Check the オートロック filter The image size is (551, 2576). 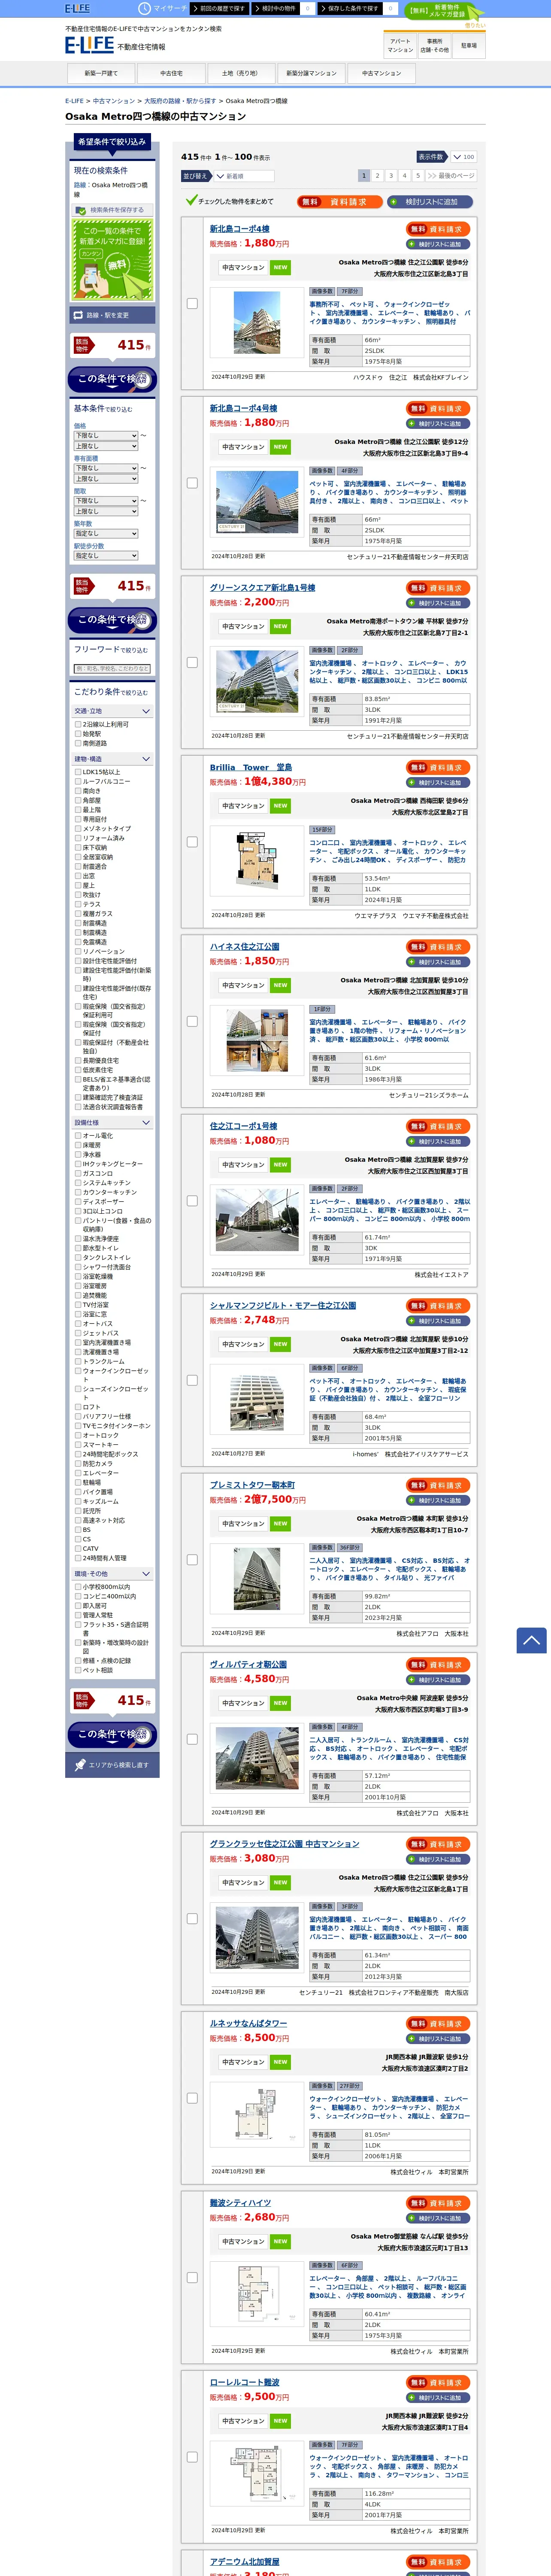pos(79,1435)
